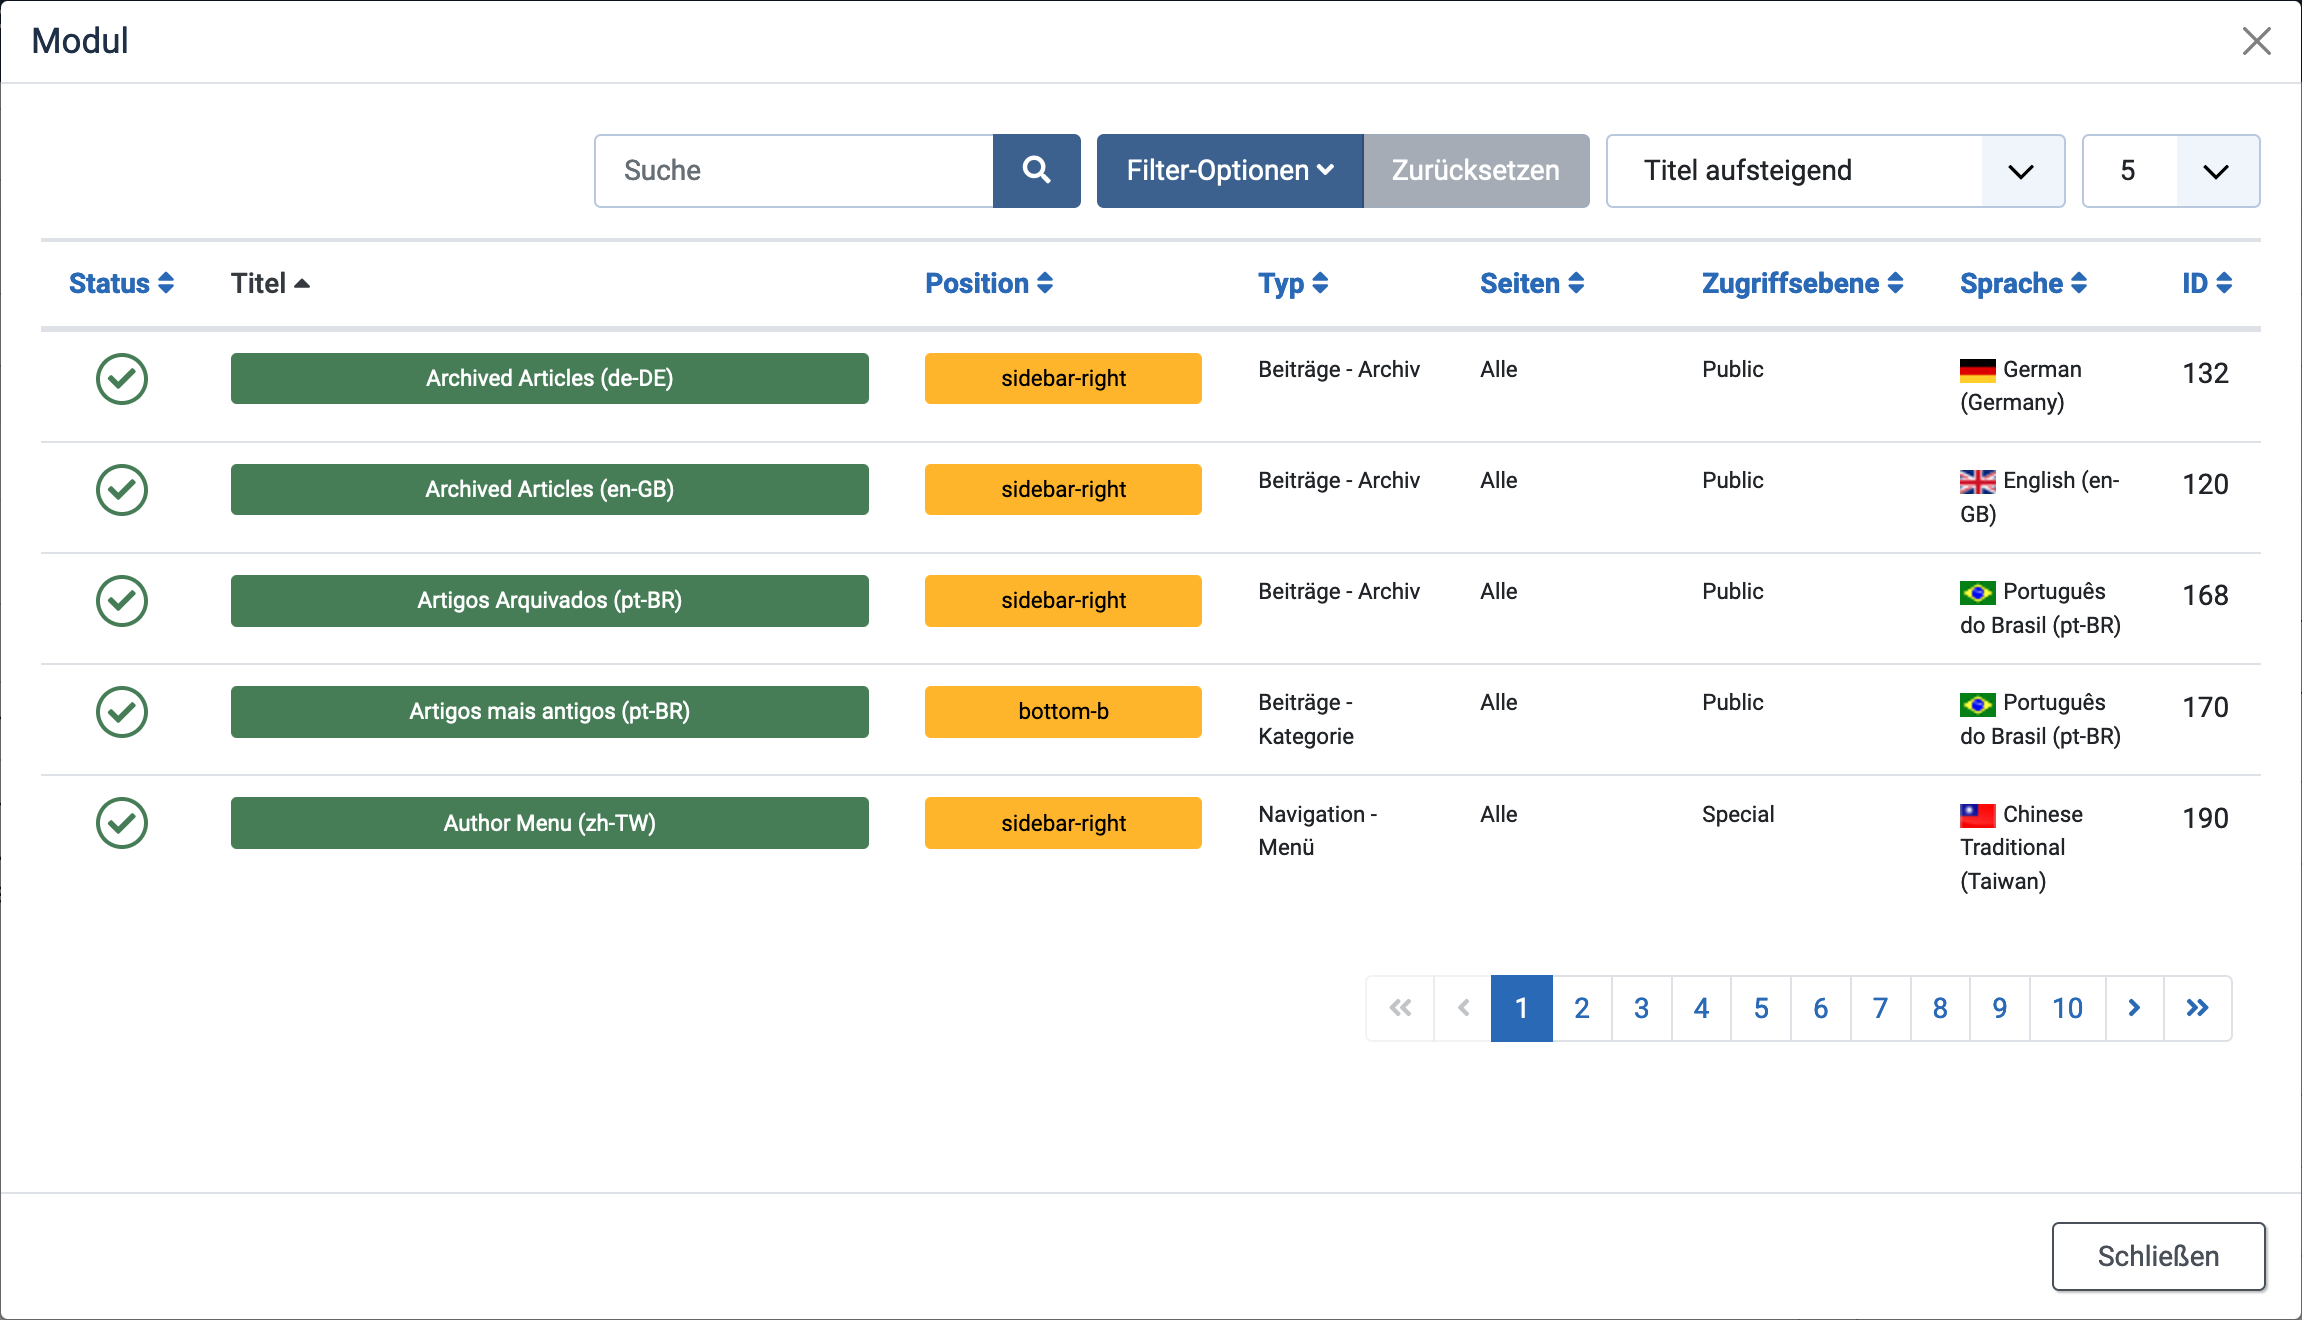Select the Archived Articles (en-GB) module
The image size is (2302, 1320).
[549, 490]
